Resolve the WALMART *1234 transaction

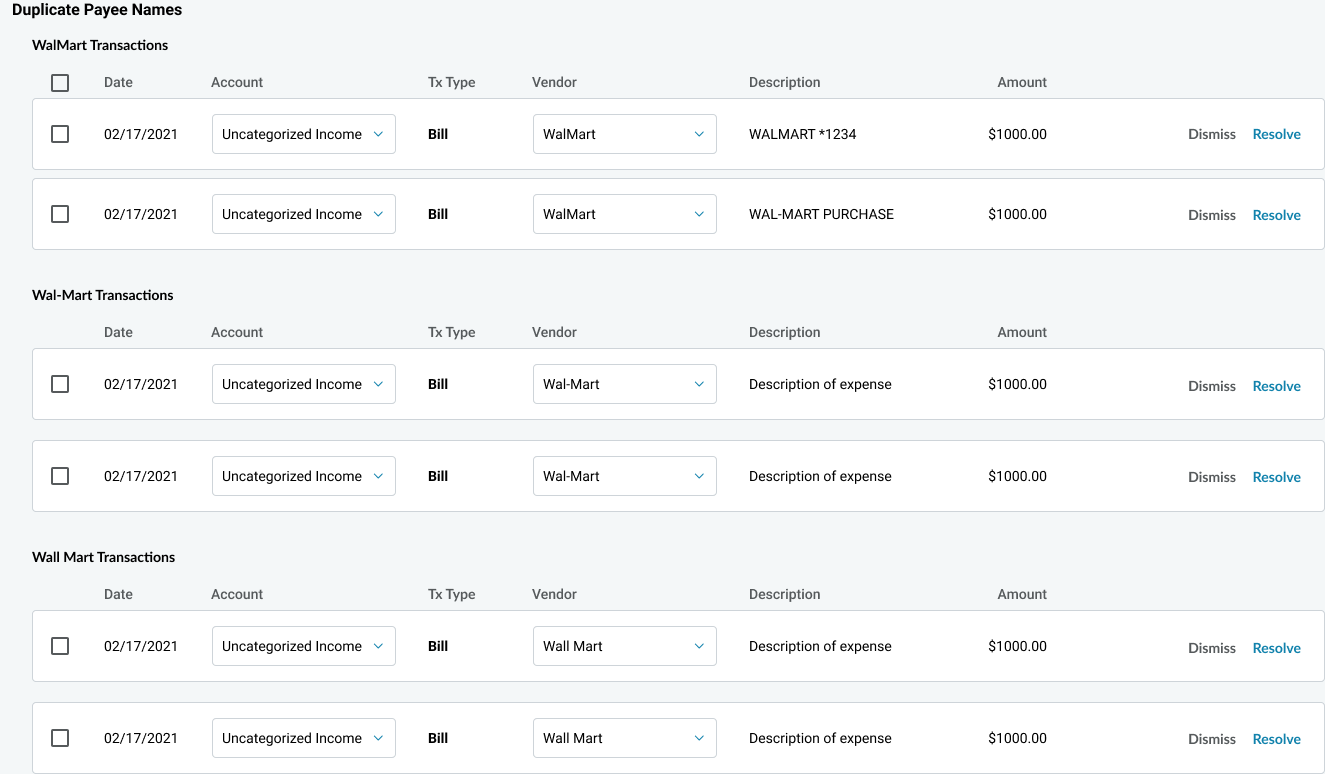tap(1276, 134)
